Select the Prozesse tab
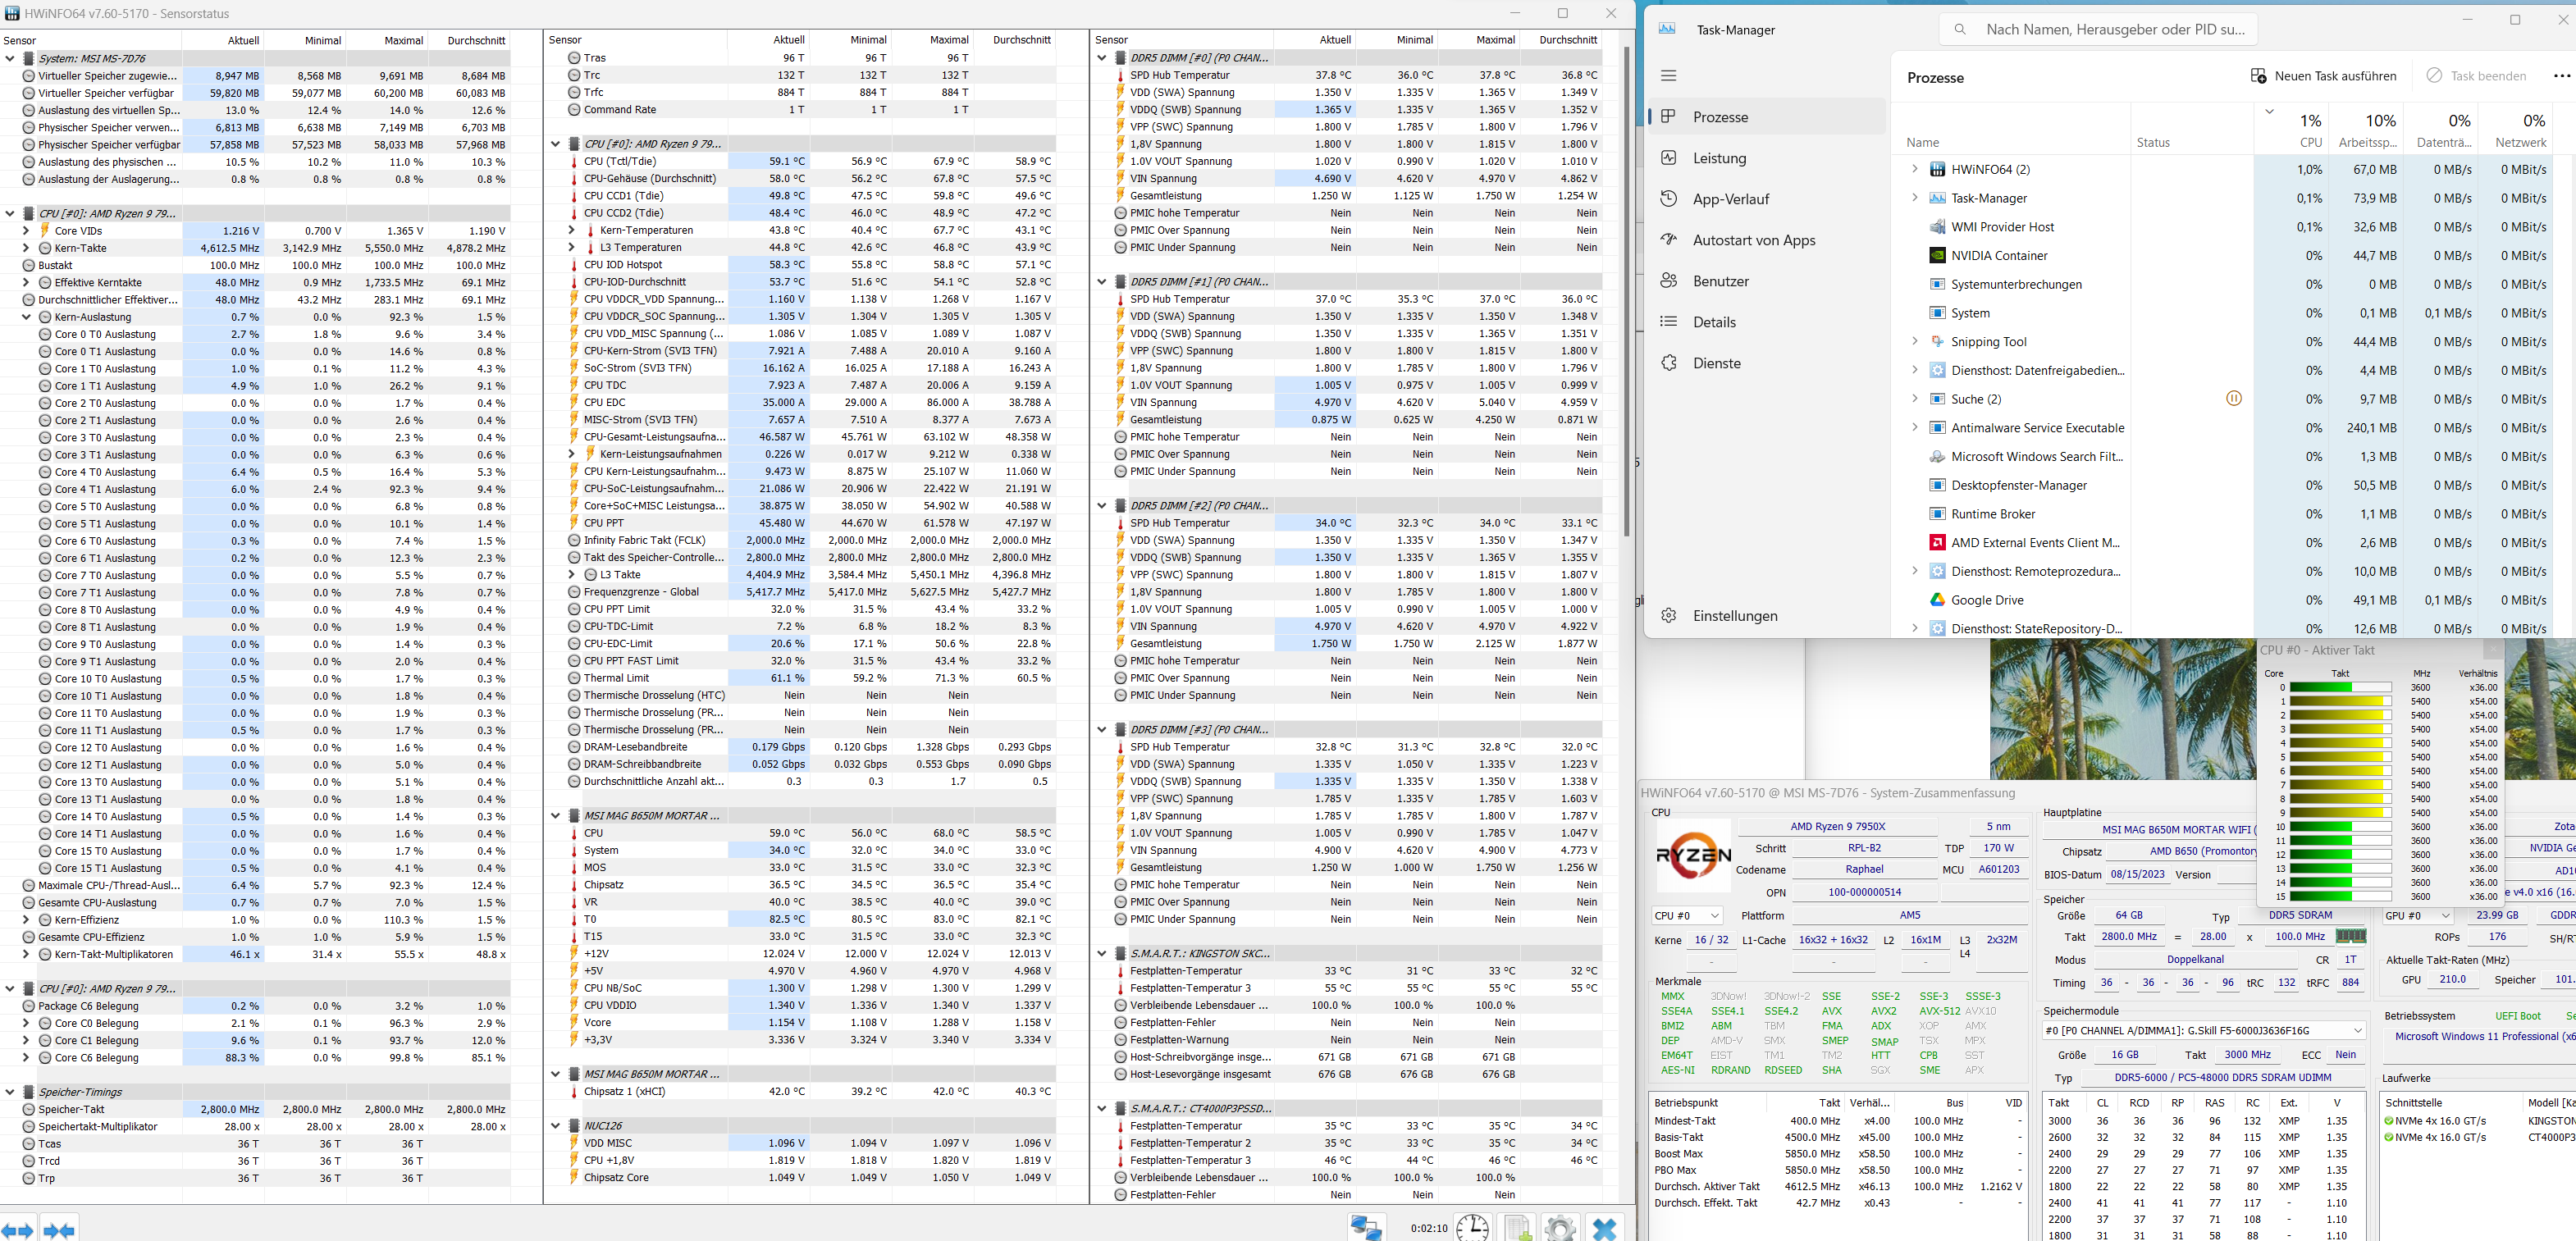The height and width of the screenshot is (1241, 2576). 1766,117
